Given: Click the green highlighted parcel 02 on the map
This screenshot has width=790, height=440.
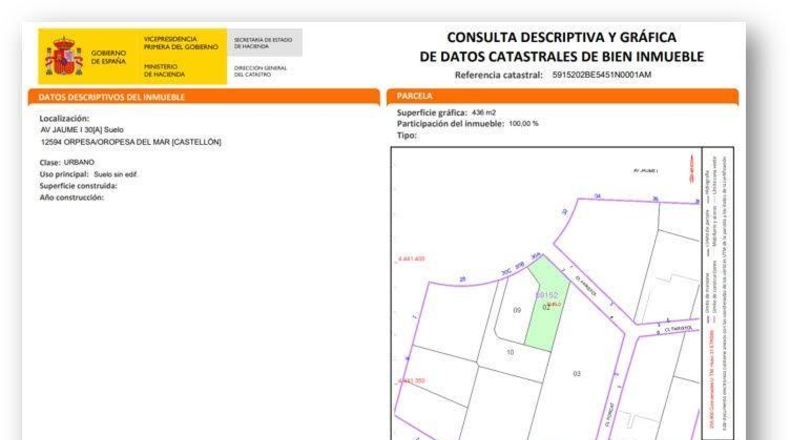Looking at the screenshot, I should coord(547,303).
